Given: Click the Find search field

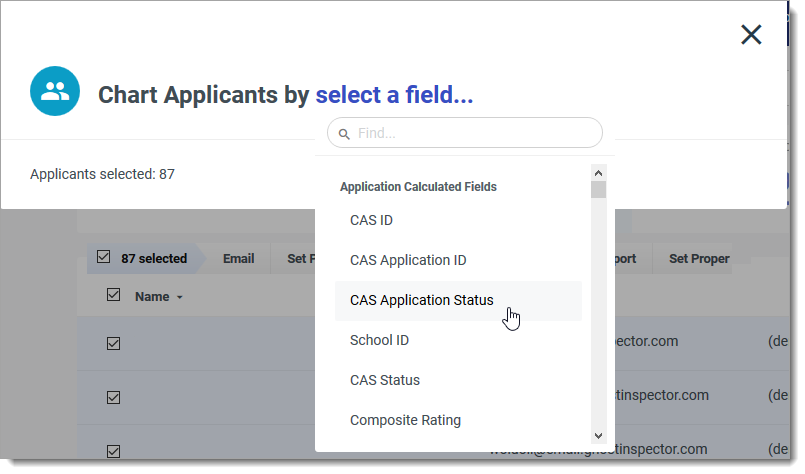Looking at the screenshot, I should [x=465, y=133].
